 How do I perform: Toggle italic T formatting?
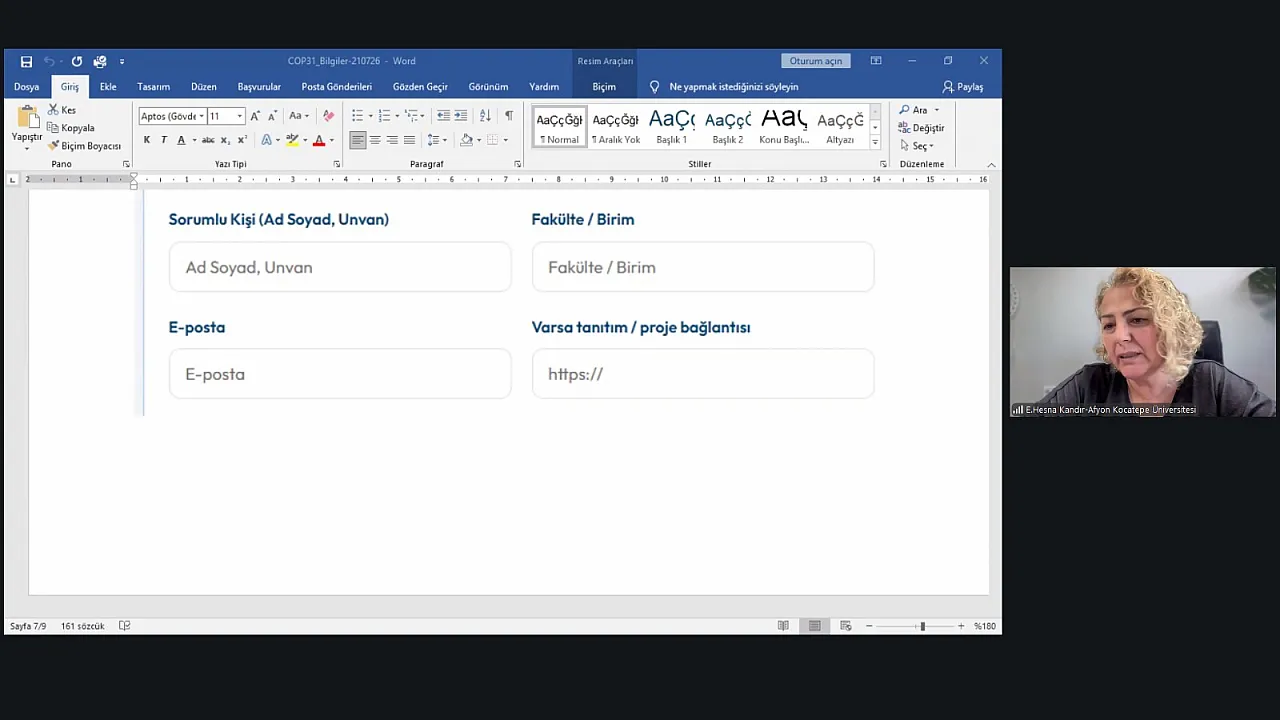point(164,140)
